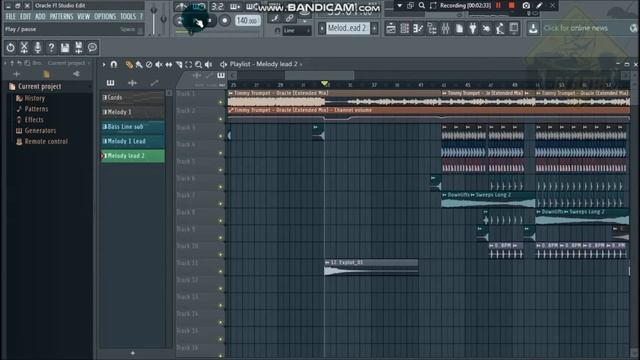Click for online news link
The image size is (640, 360).
point(576,28)
